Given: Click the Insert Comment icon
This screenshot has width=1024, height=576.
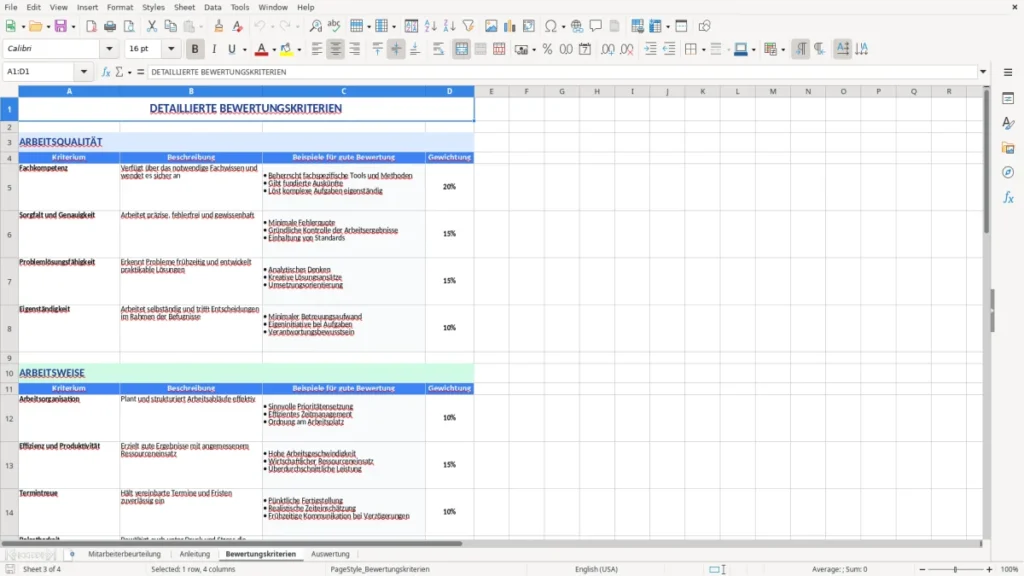Looking at the screenshot, I should 596,26.
